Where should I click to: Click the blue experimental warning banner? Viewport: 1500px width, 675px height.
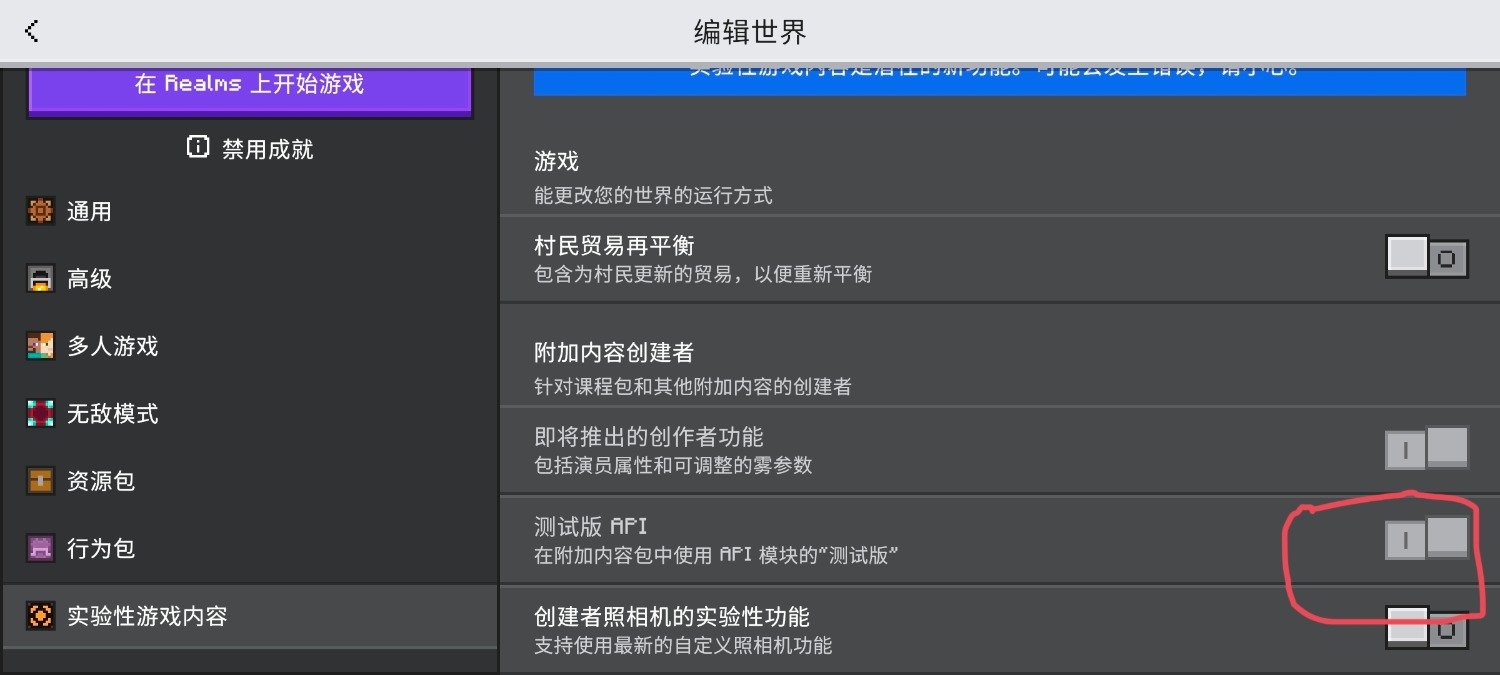1000,80
